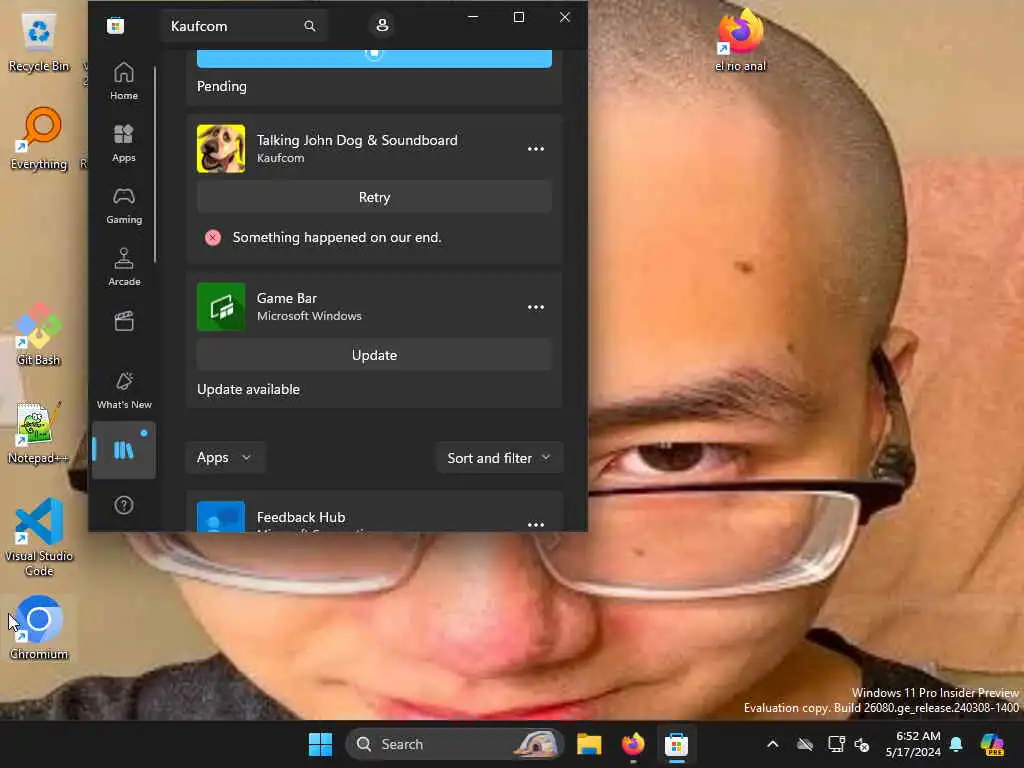
Task: Show hidden system tray icons chevron
Action: tap(773, 744)
